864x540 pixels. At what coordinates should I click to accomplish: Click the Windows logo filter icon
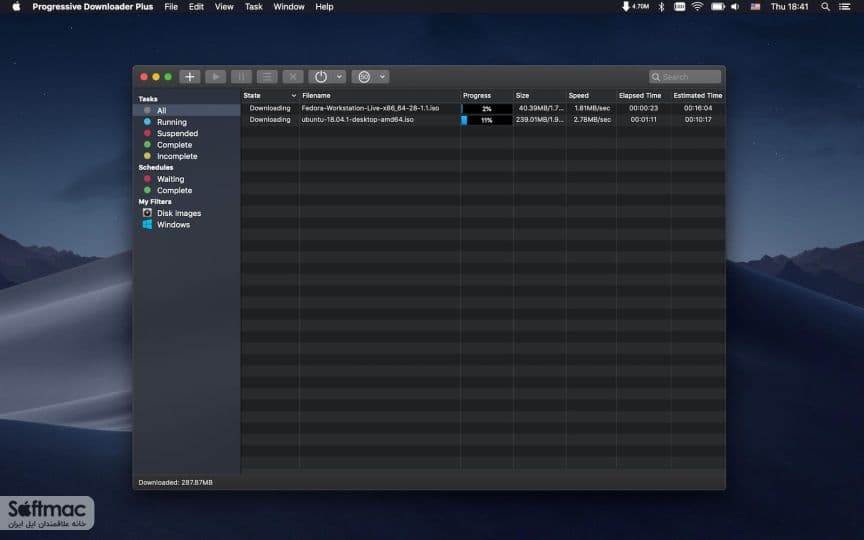[147, 224]
